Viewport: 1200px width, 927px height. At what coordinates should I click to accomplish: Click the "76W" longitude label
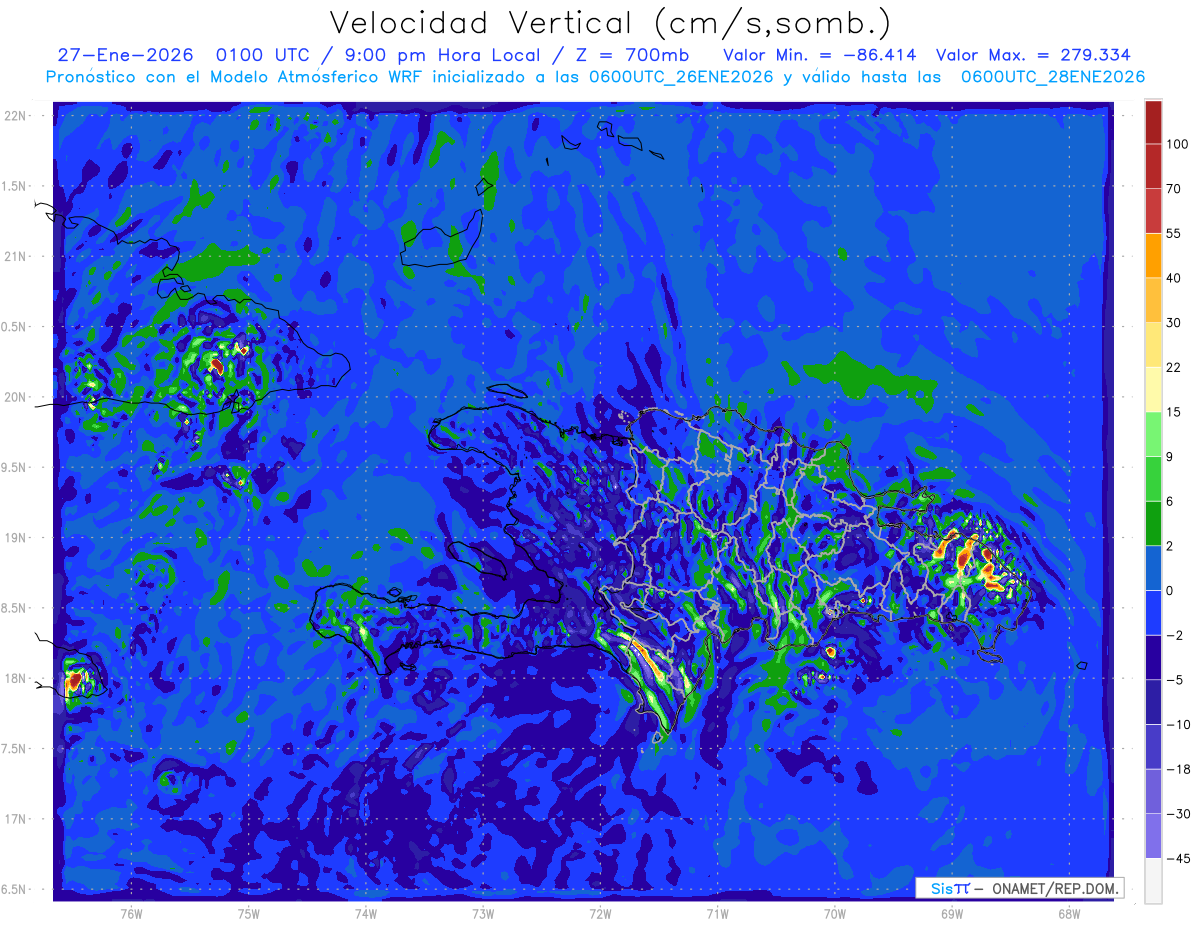tap(131, 913)
